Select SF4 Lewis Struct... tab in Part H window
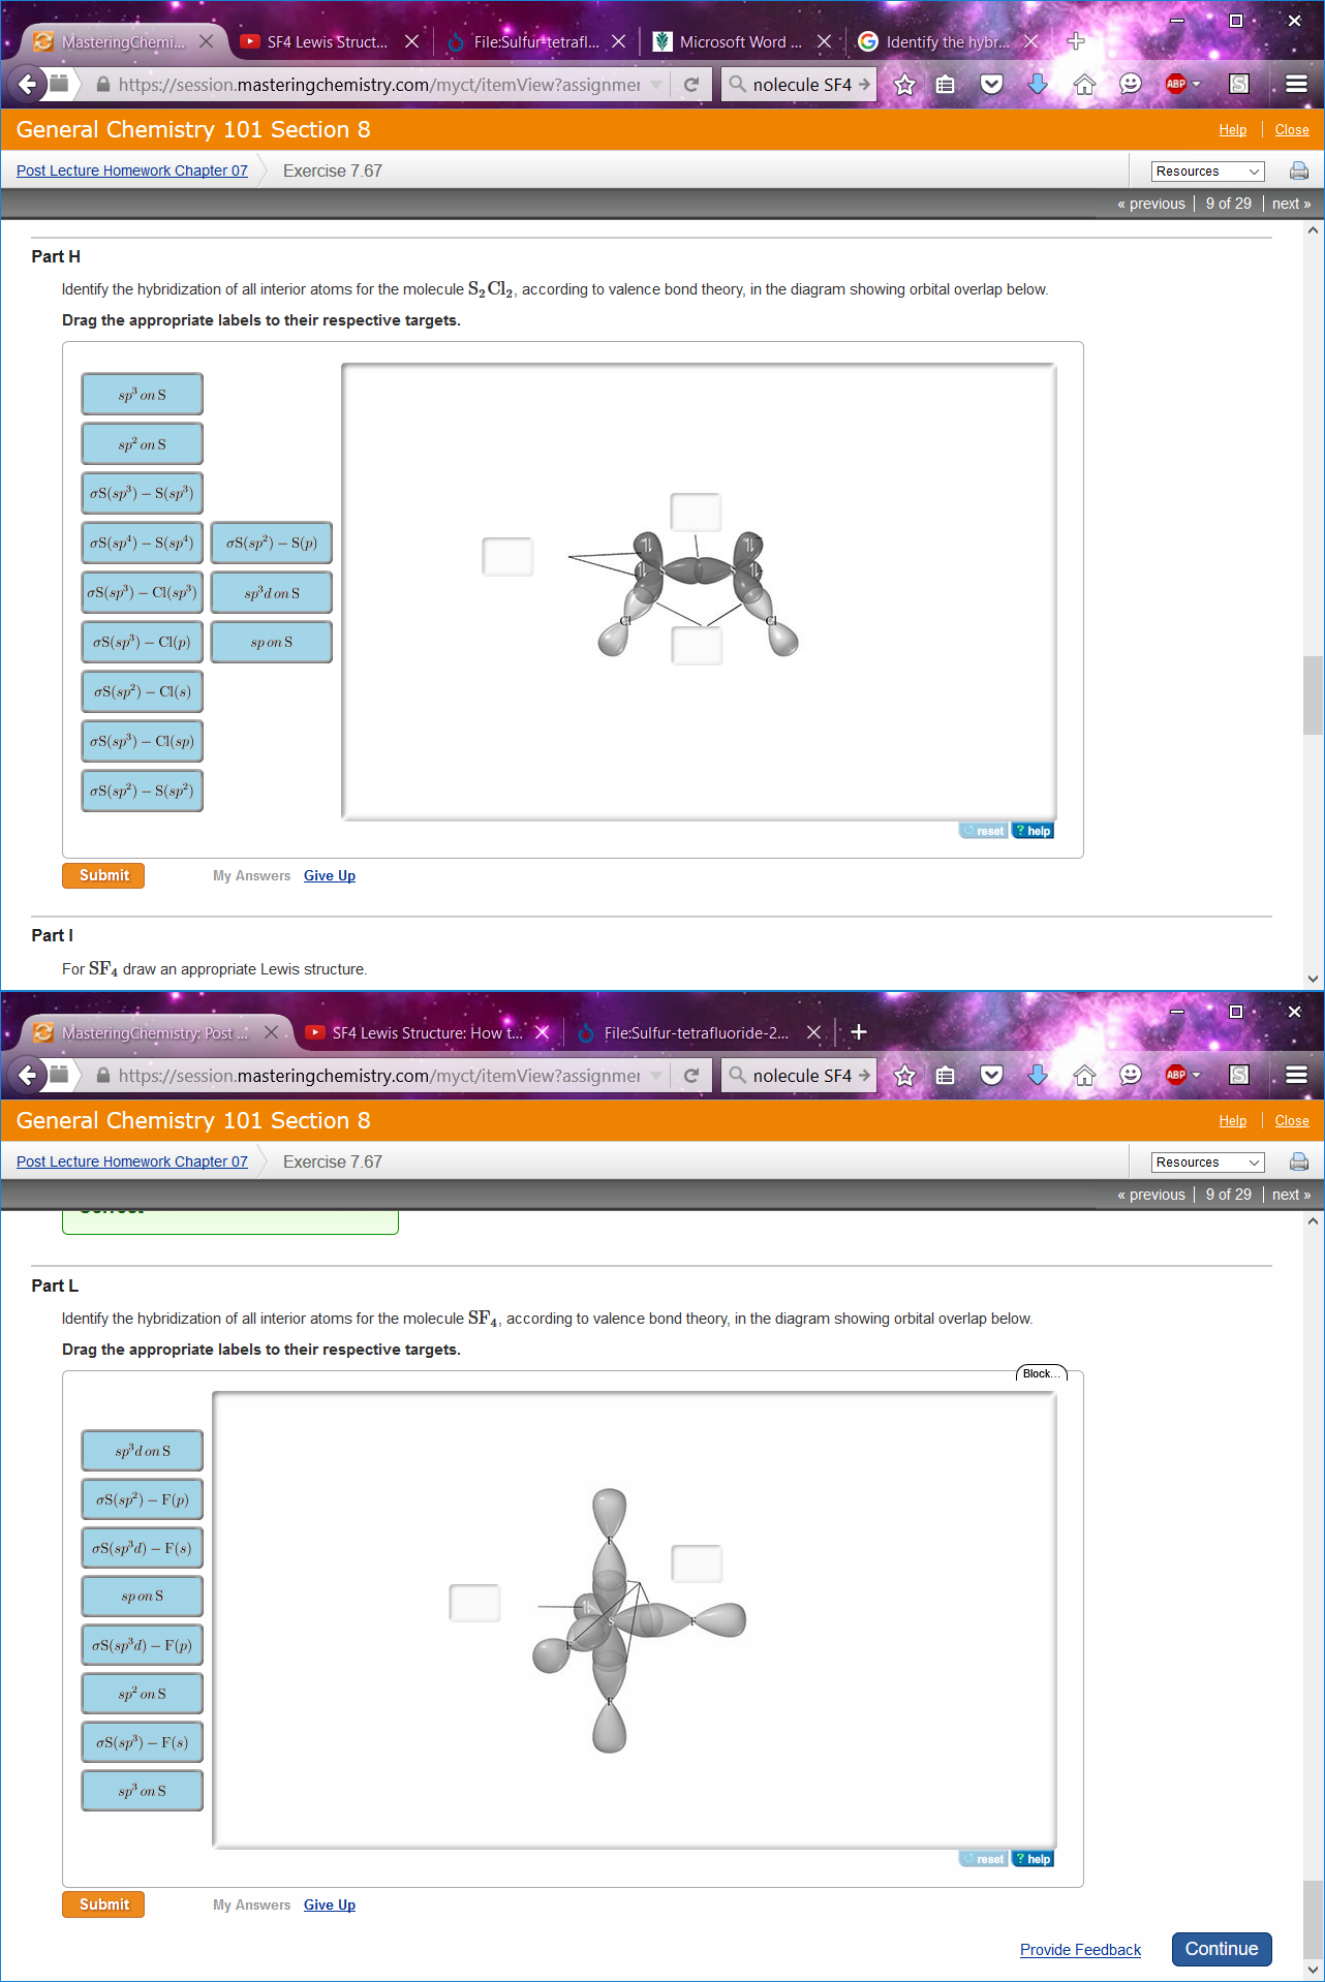The image size is (1325, 1982). pyautogui.click(x=328, y=42)
